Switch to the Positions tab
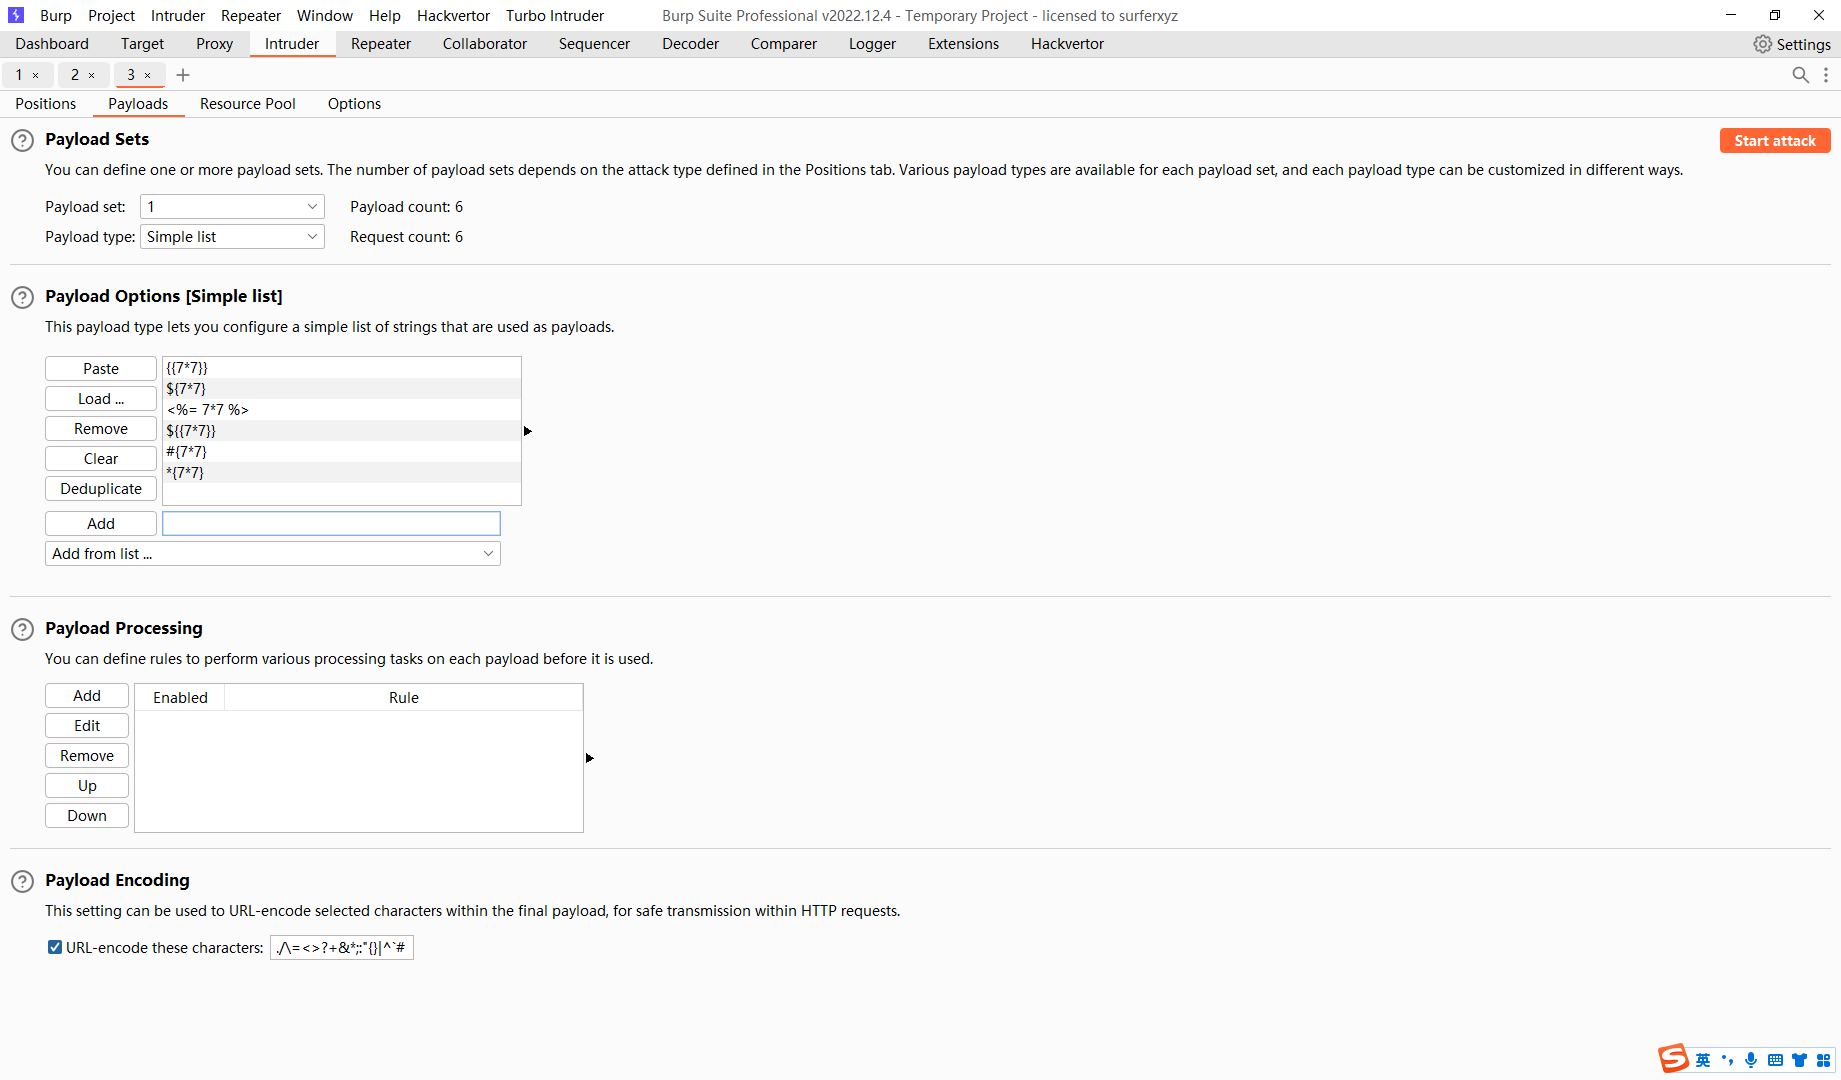Screen dimensions: 1841x1080 46,104
